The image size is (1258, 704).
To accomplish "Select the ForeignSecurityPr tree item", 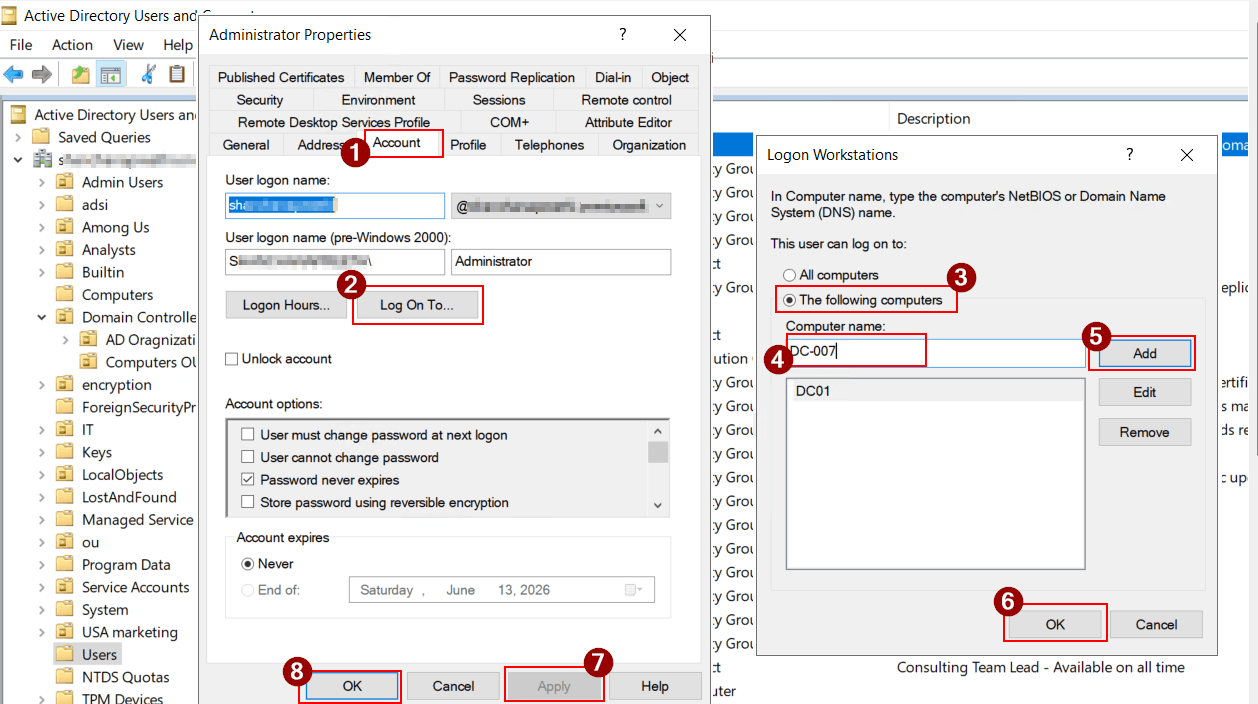I will [138, 407].
